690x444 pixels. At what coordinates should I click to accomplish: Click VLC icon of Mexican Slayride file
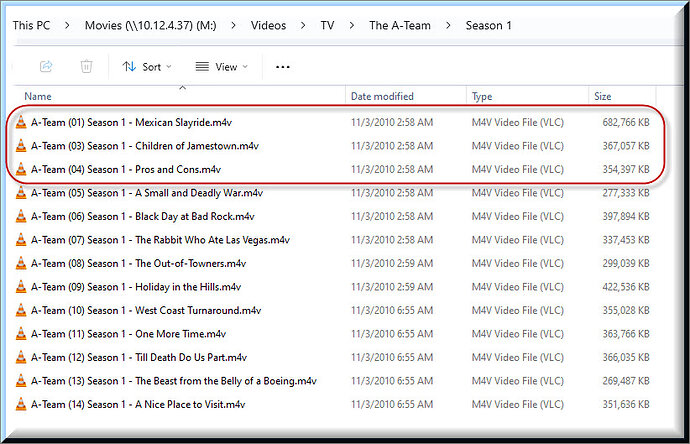tap(21, 122)
